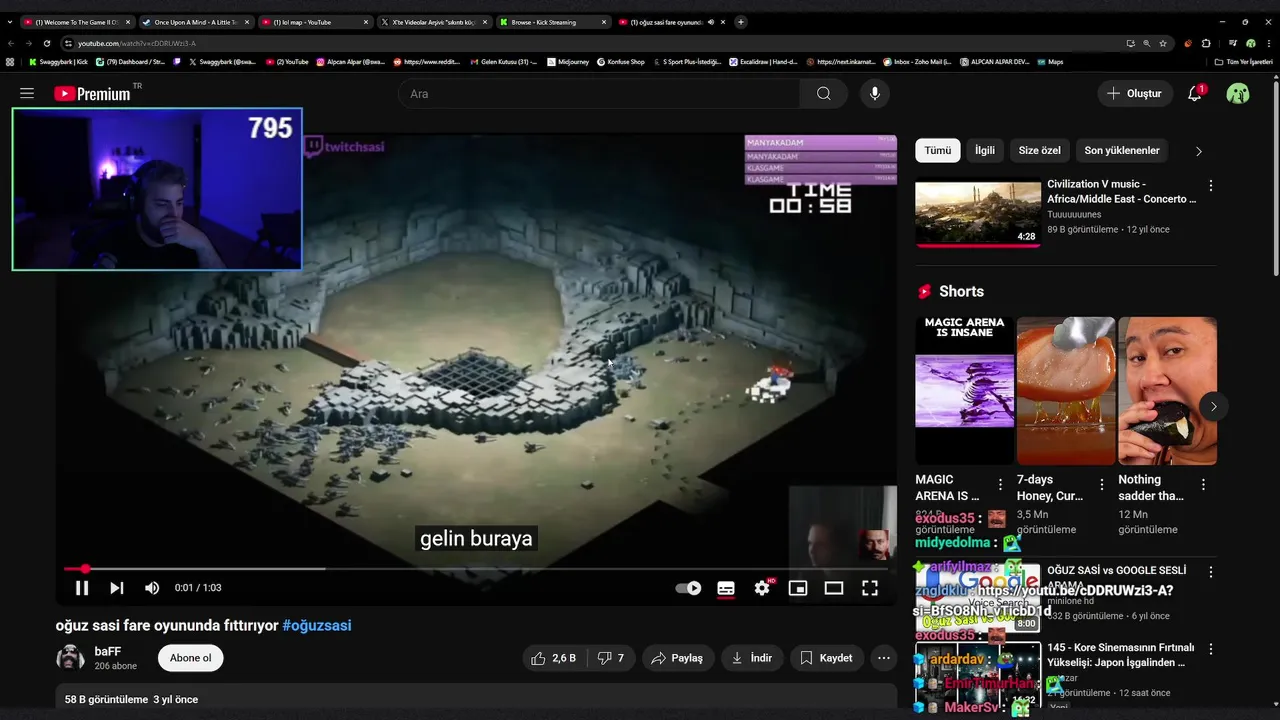Dislike the video
The height and width of the screenshot is (720, 1280).
click(x=611, y=658)
